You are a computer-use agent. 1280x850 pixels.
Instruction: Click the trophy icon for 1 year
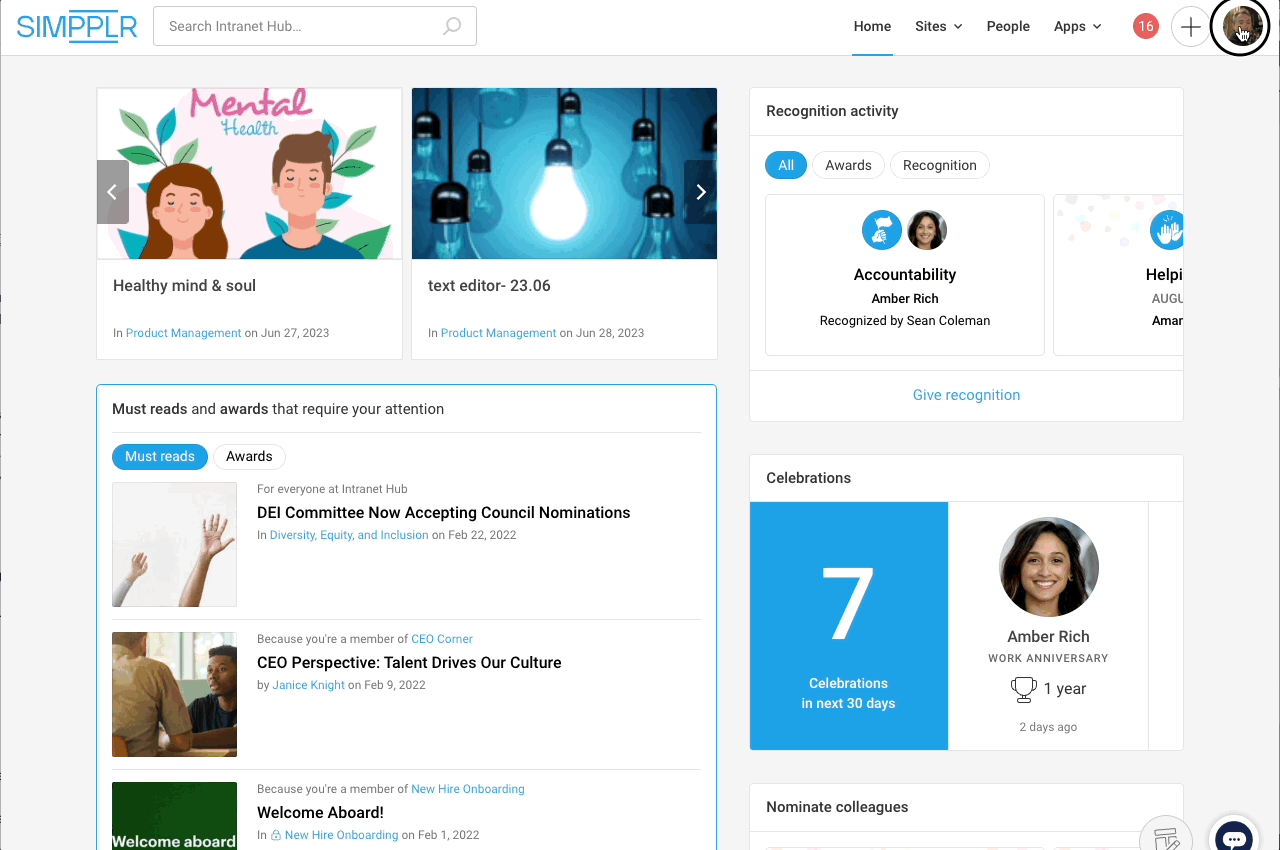coord(1023,689)
